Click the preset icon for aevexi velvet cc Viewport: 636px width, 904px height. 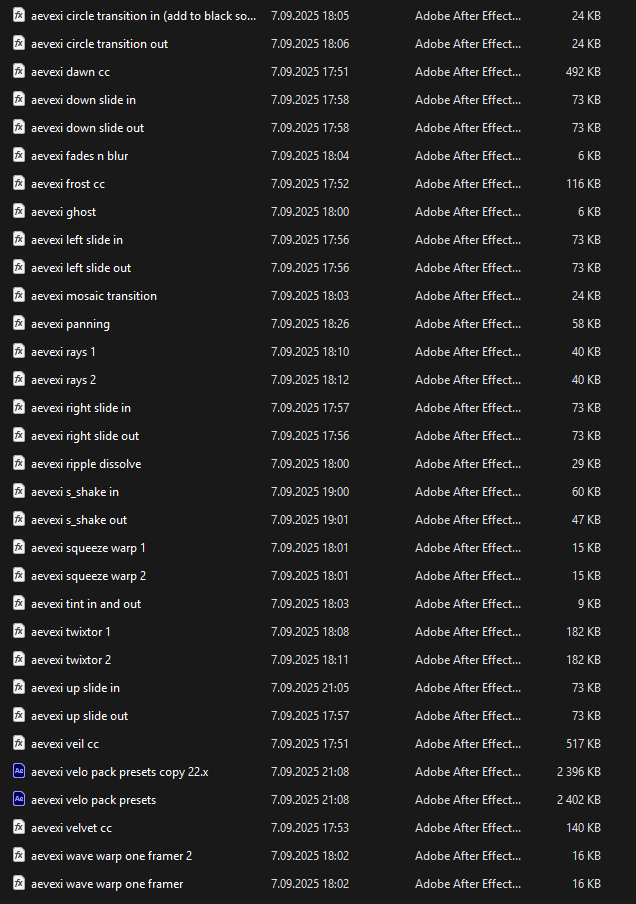[19, 828]
